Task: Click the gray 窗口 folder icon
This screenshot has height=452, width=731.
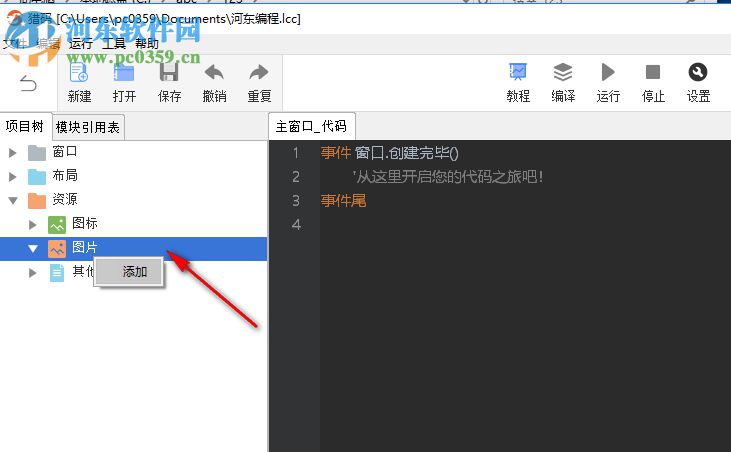Action: [37, 152]
